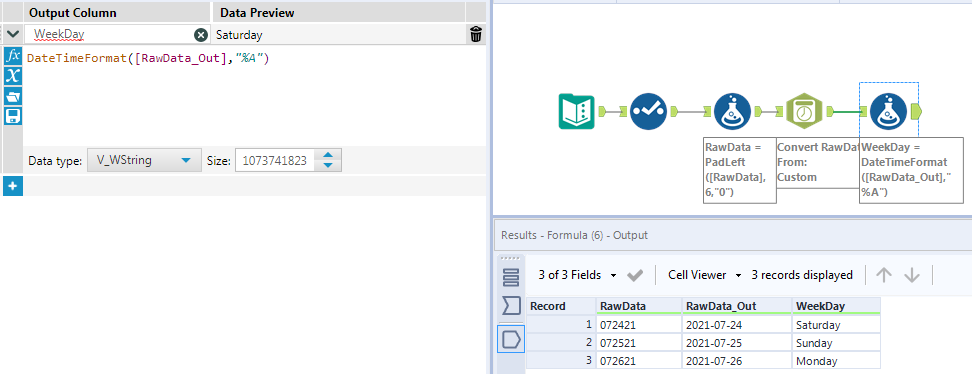Select the cell 072621
The height and width of the screenshot is (374, 972).
(x=638, y=361)
